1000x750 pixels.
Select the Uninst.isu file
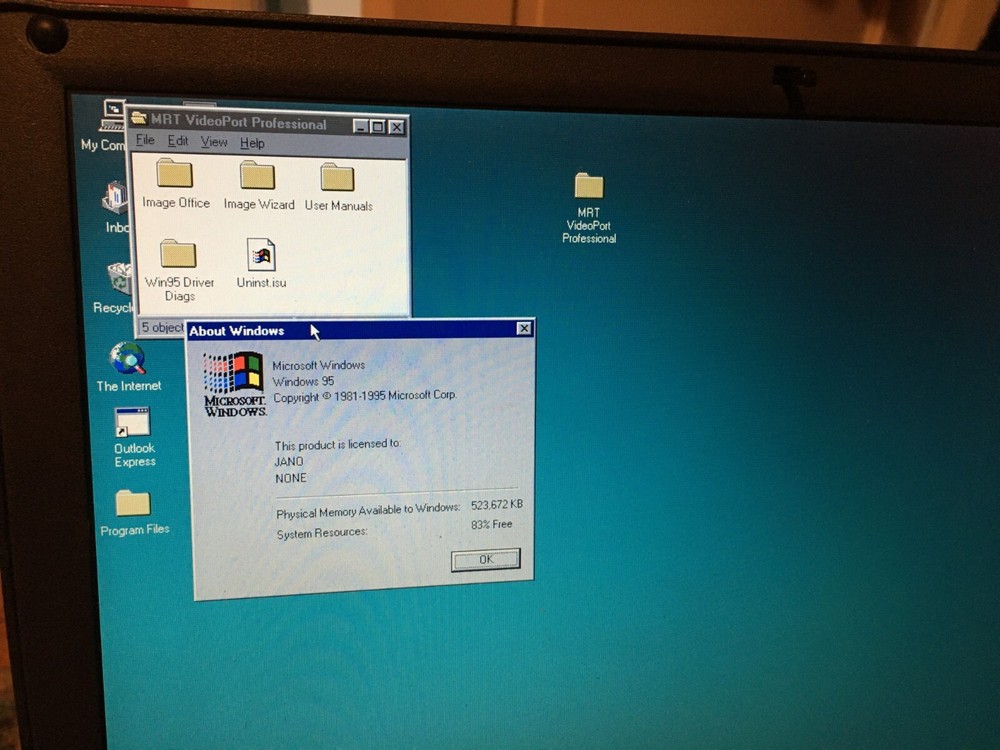tap(260, 256)
